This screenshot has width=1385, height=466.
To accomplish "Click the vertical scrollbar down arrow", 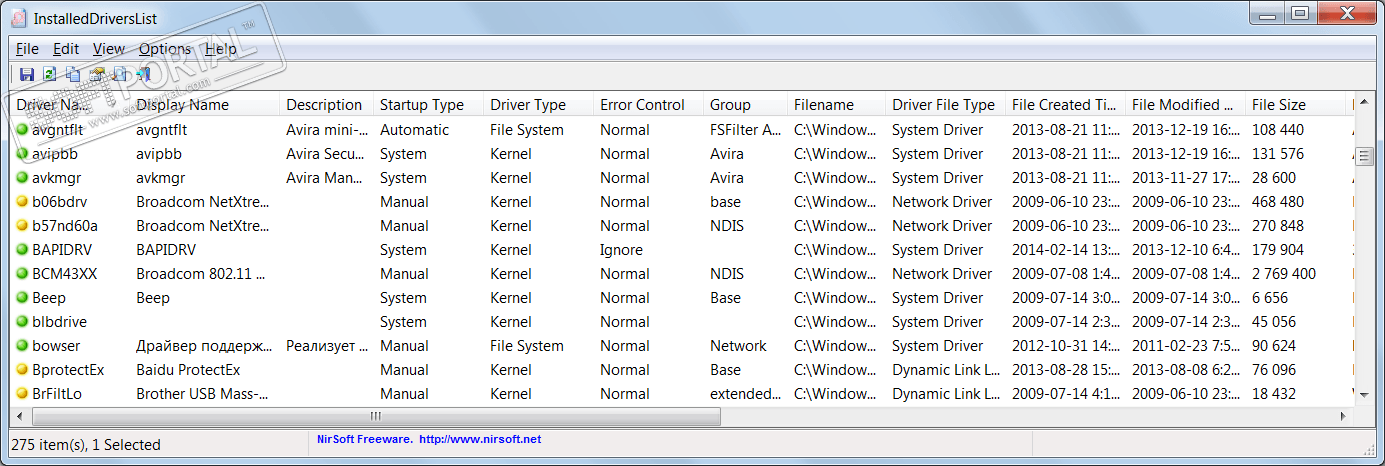I will click(x=1362, y=396).
